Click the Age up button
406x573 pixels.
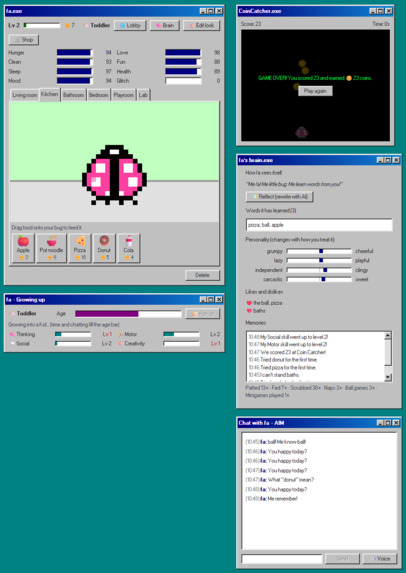tap(203, 314)
